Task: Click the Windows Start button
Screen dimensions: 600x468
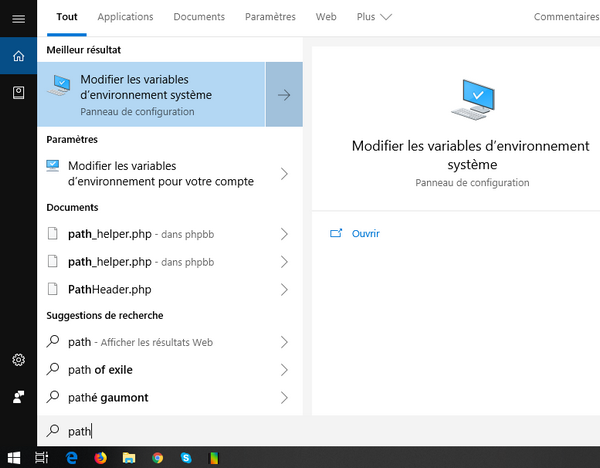Action: click(14, 458)
